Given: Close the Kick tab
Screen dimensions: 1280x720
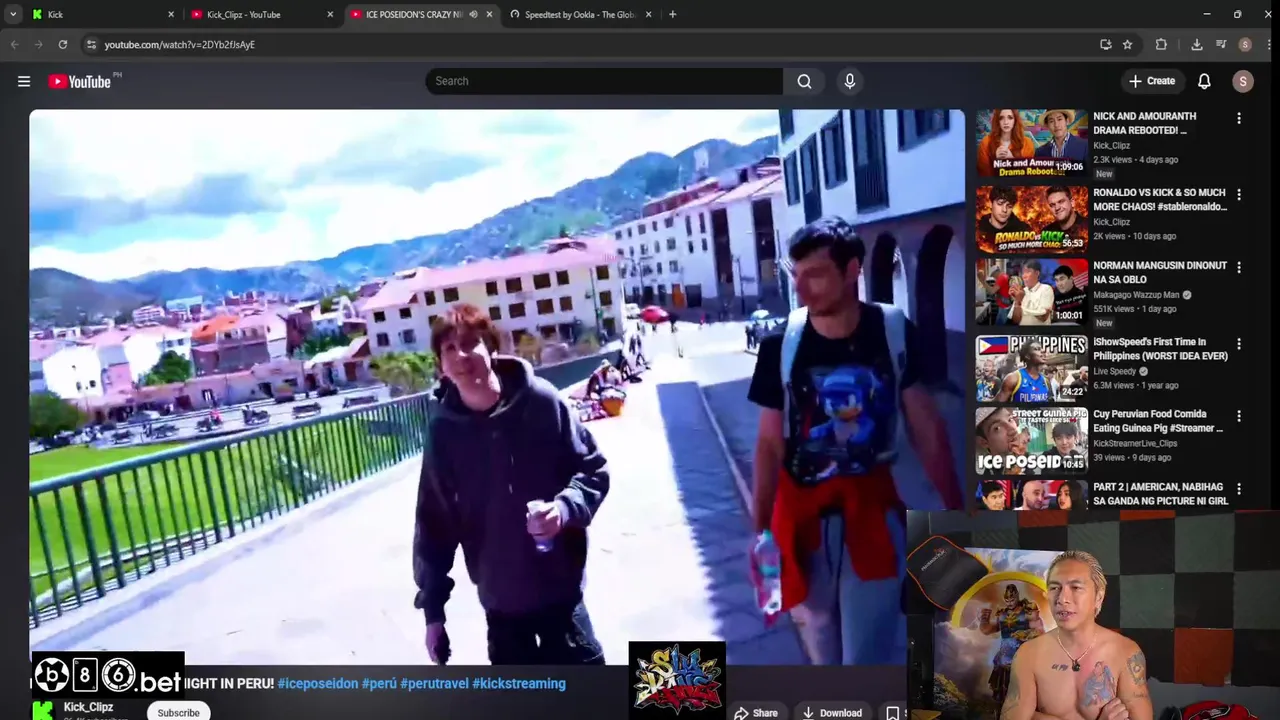Looking at the screenshot, I should pyautogui.click(x=171, y=14).
